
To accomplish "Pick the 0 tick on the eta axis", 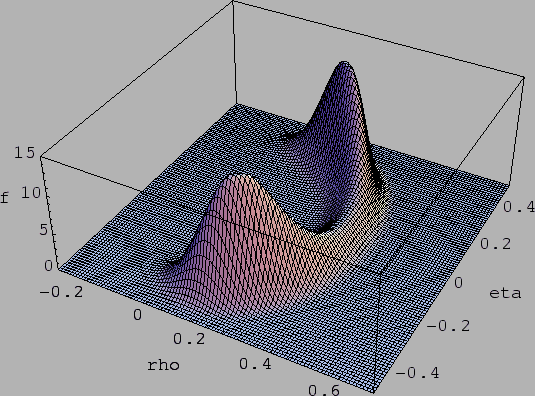I will [458, 282].
